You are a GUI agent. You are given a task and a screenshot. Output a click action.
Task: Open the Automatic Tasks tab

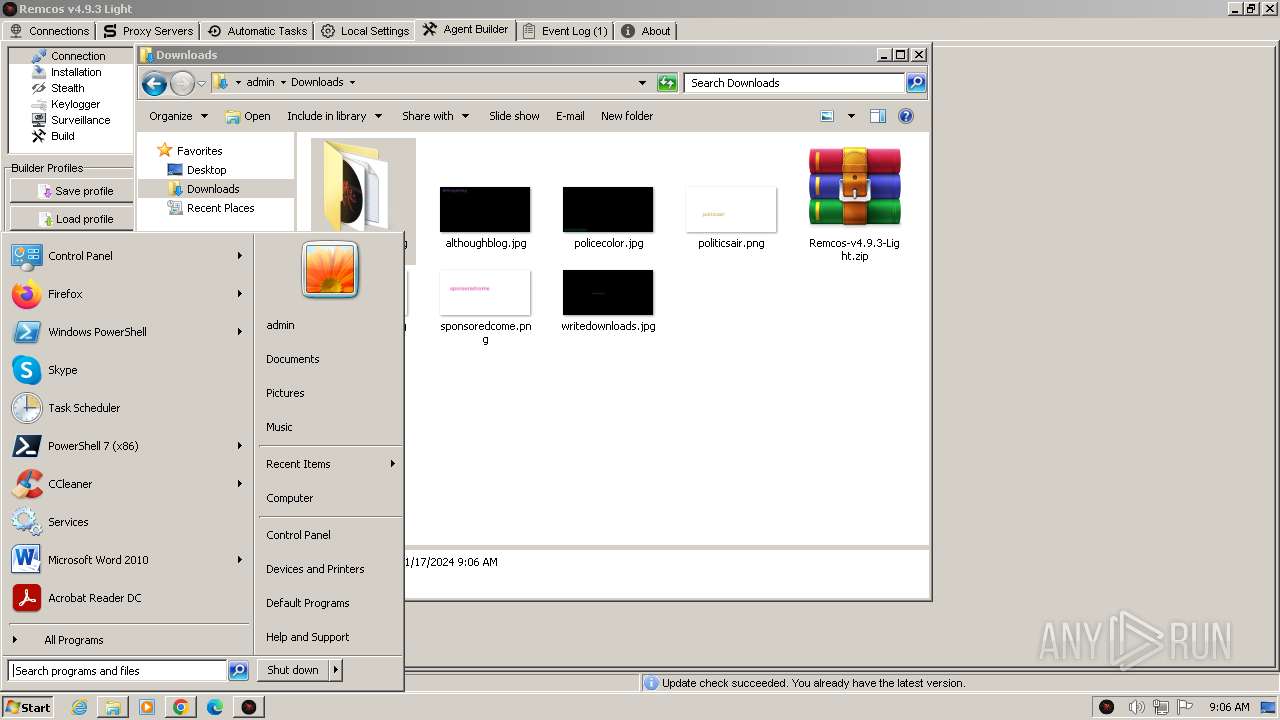pyautogui.click(x=257, y=31)
